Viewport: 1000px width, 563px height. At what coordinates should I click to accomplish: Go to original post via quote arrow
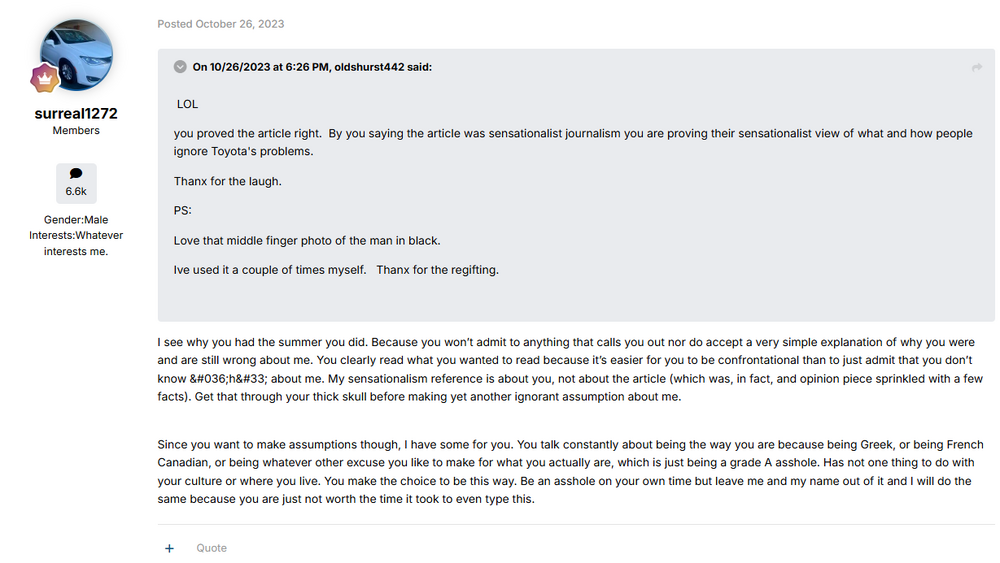(976, 67)
